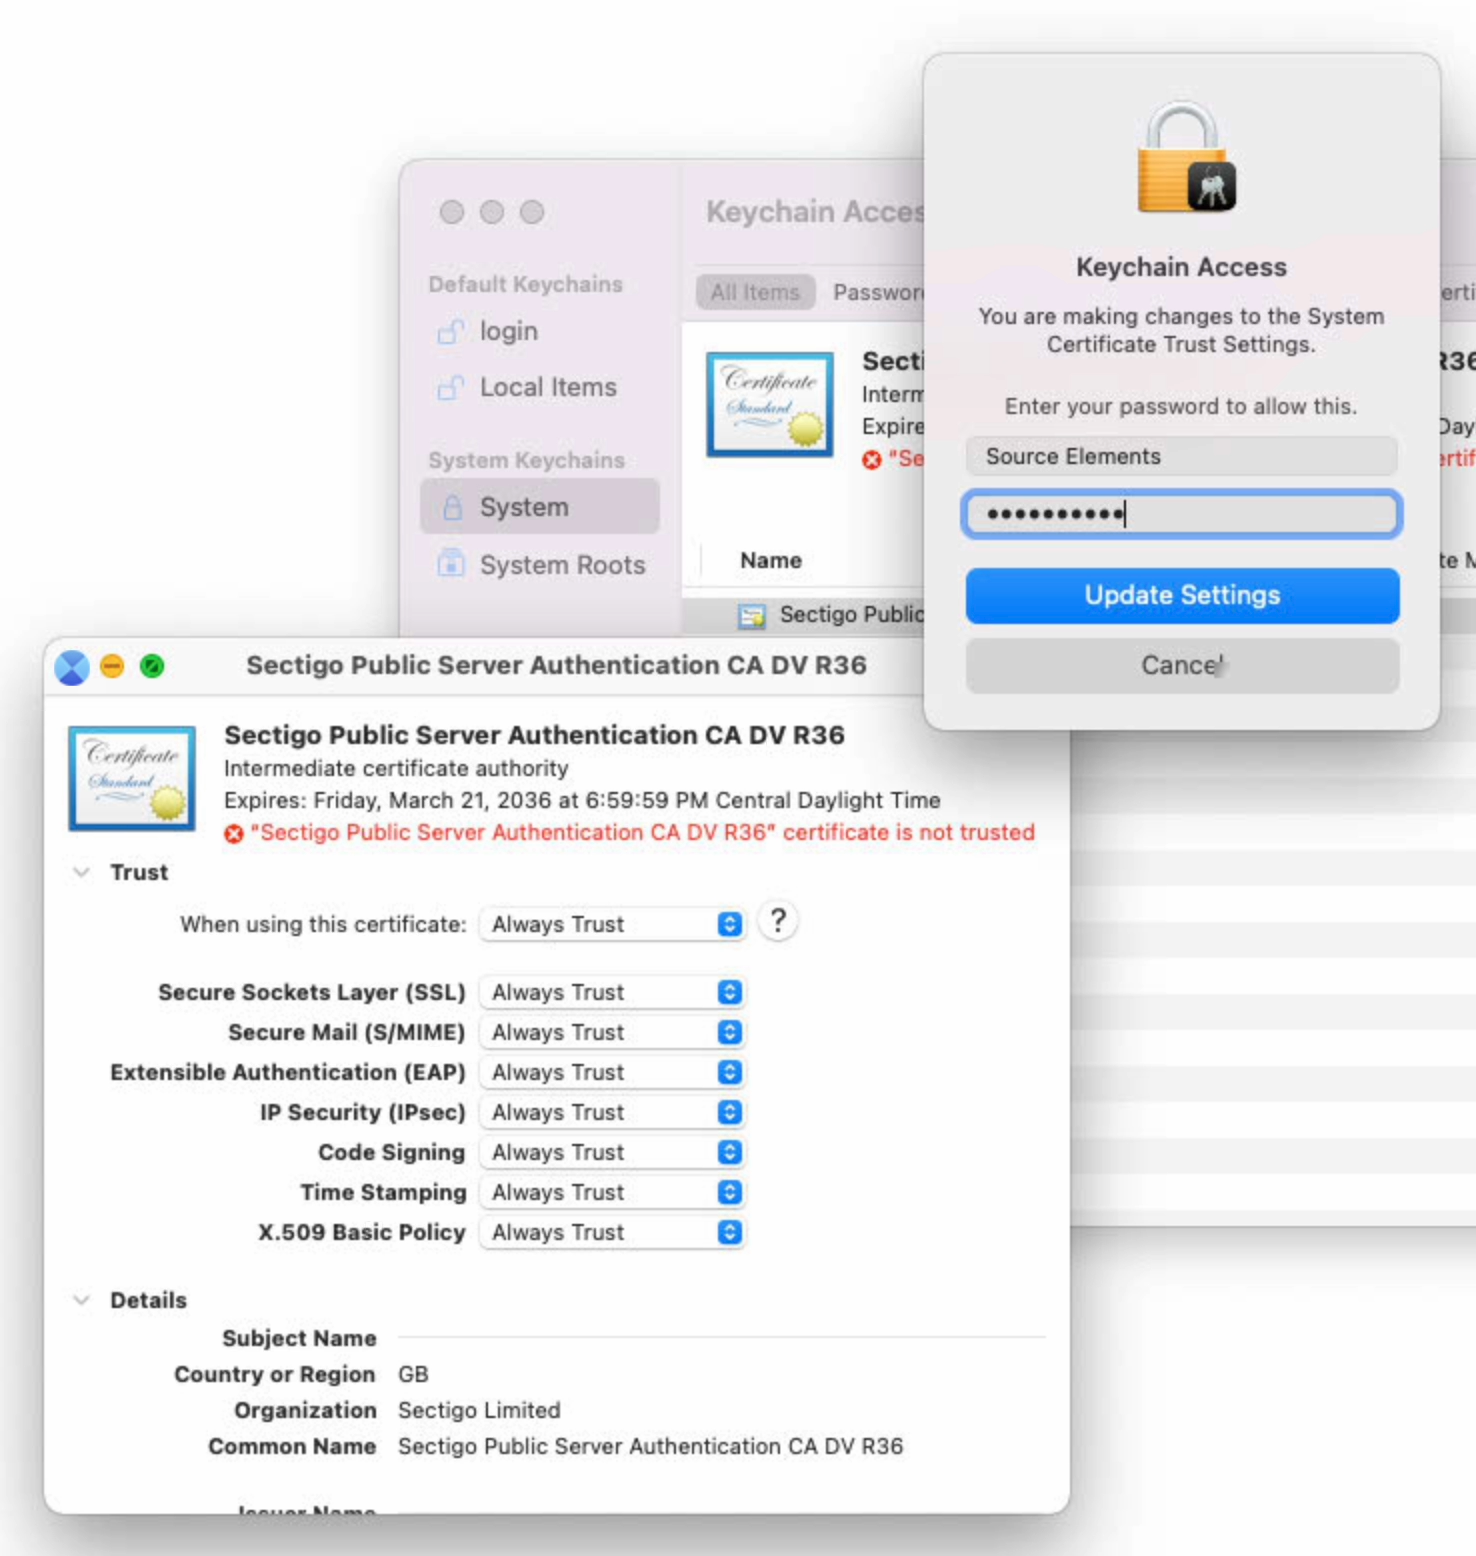The width and height of the screenshot is (1476, 1556).
Task: Click the password input field
Action: pyautogui.click(x=1182, y=514)
